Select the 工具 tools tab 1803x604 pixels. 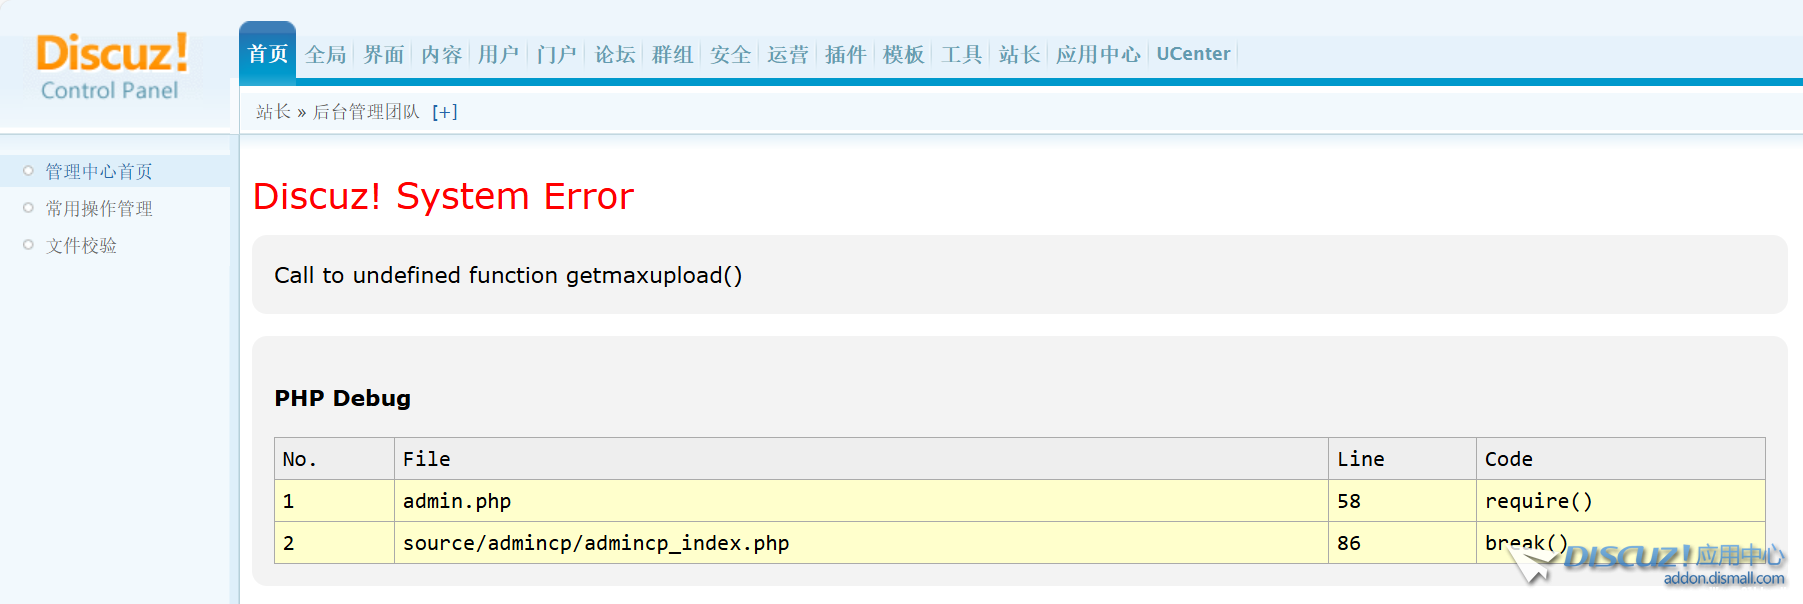961,55
